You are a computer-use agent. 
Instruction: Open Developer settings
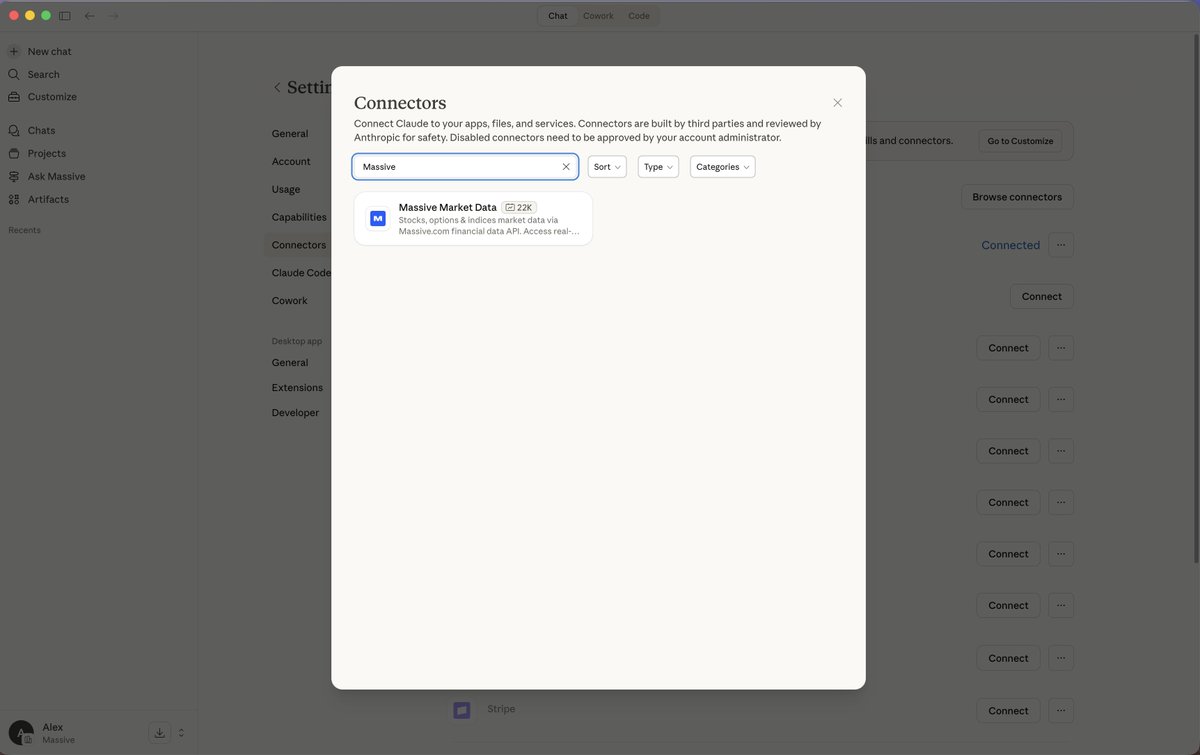295,413
